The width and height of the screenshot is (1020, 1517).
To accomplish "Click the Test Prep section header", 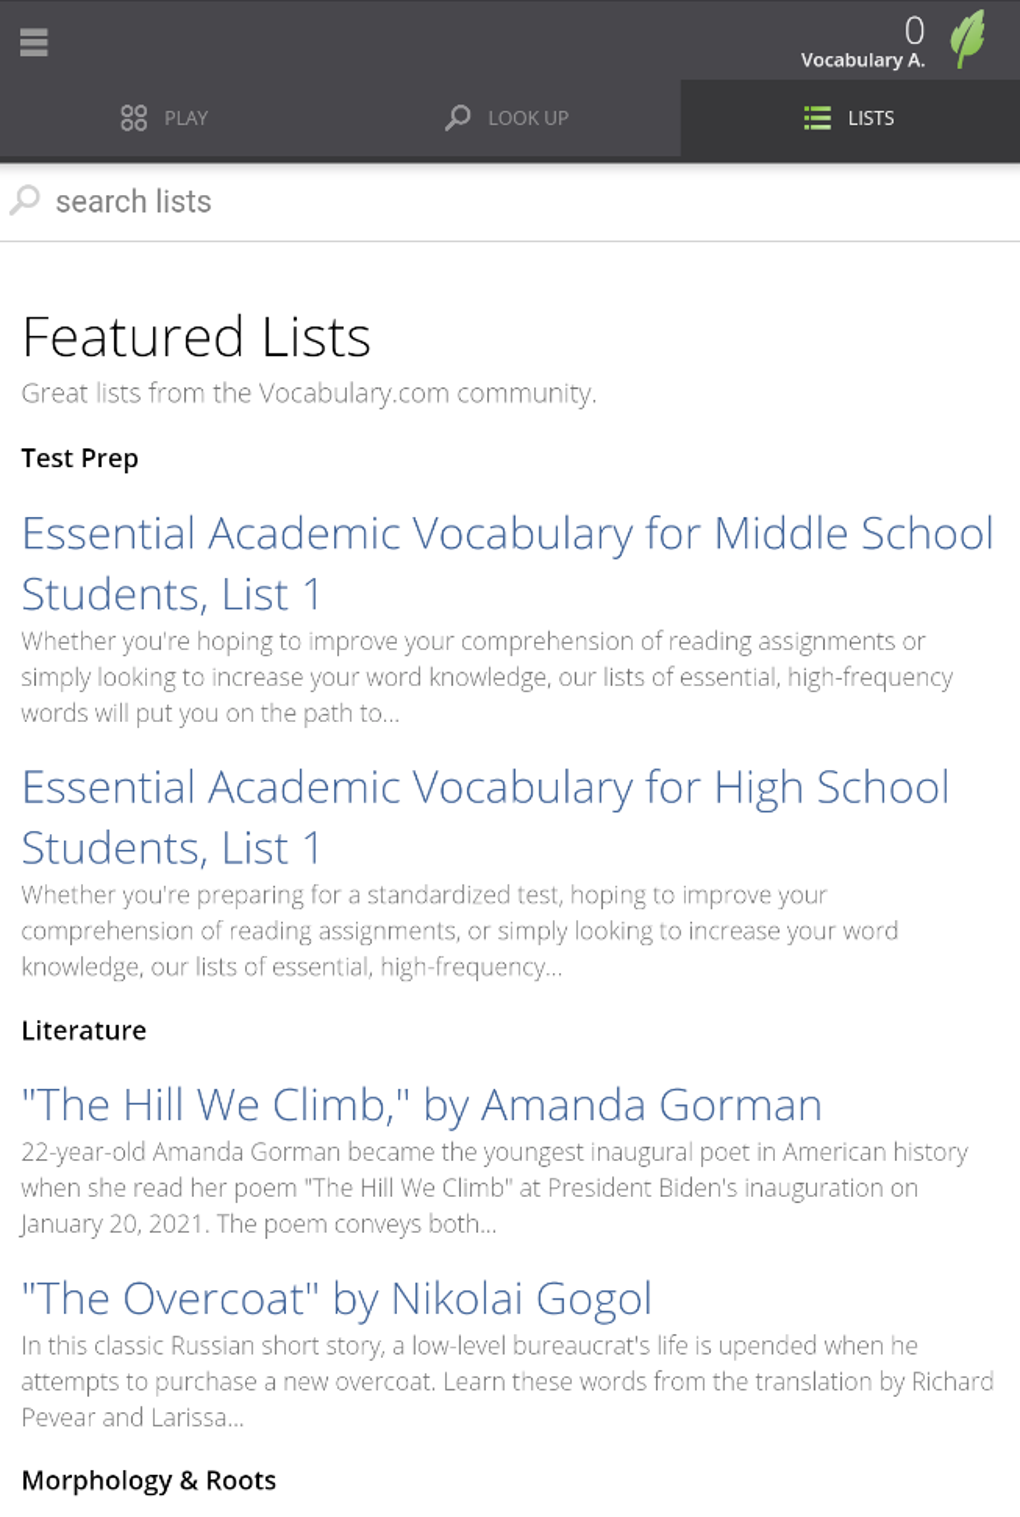I will 80,459.
